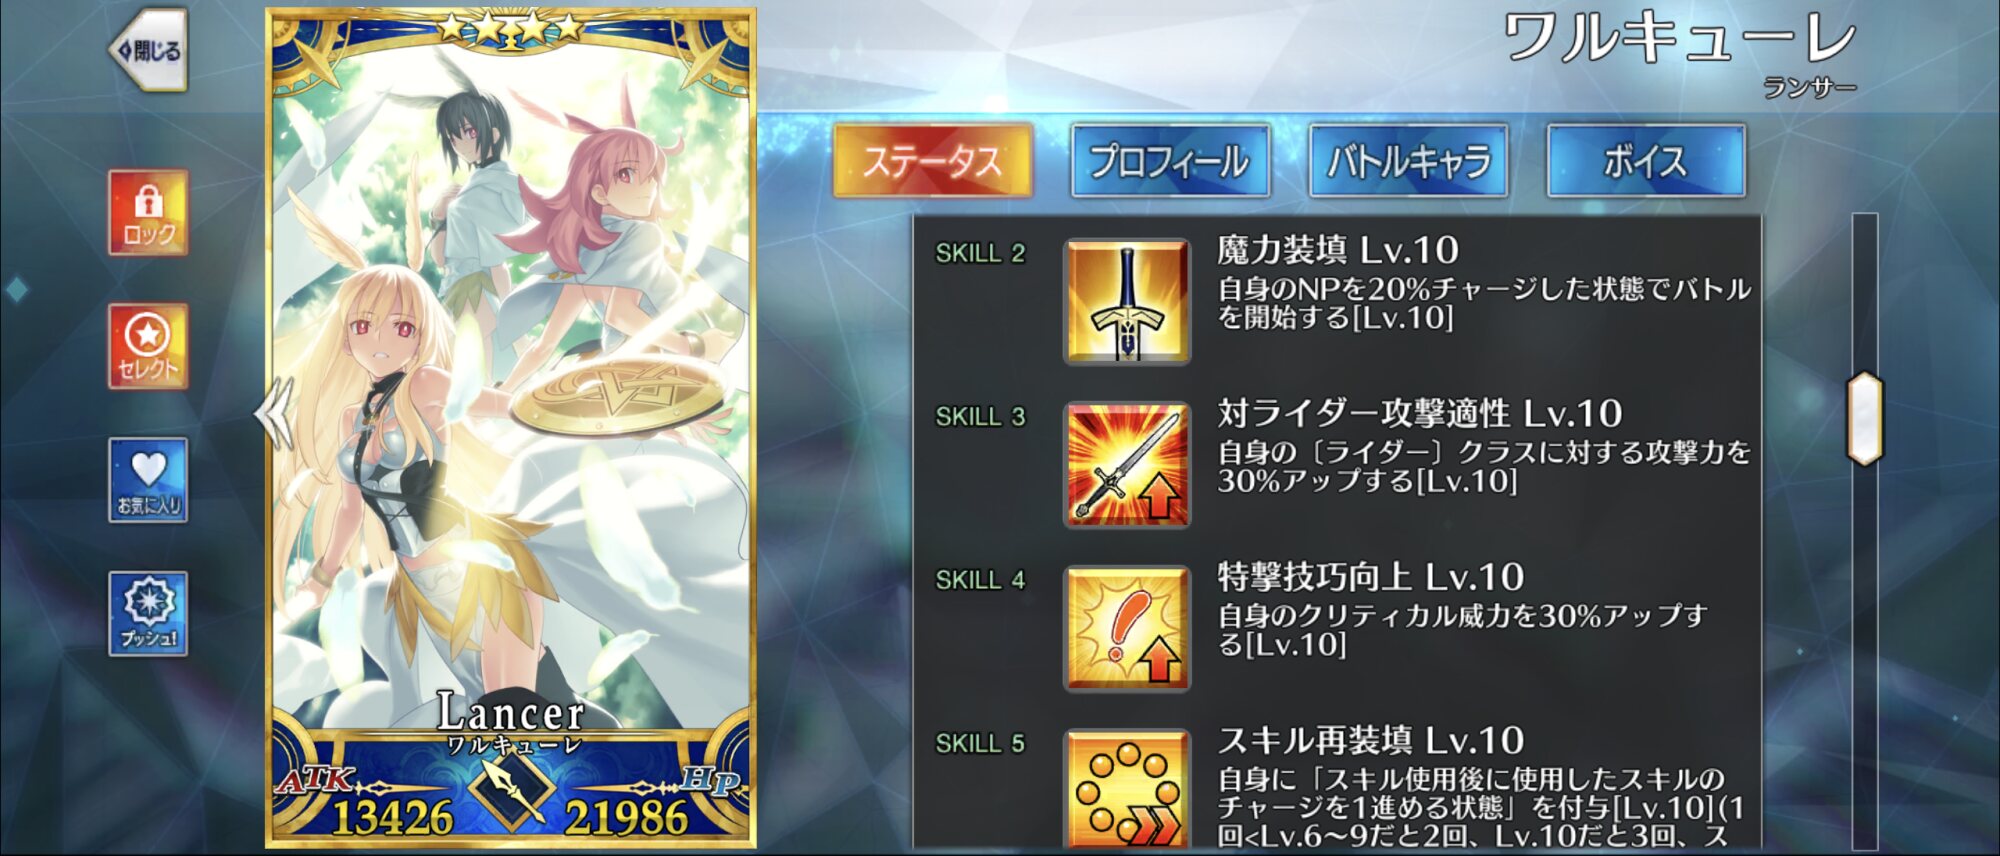
Task: Tap the スキル再装填 skill icon
Action: pyautogui.click(x=1127, y=790)
